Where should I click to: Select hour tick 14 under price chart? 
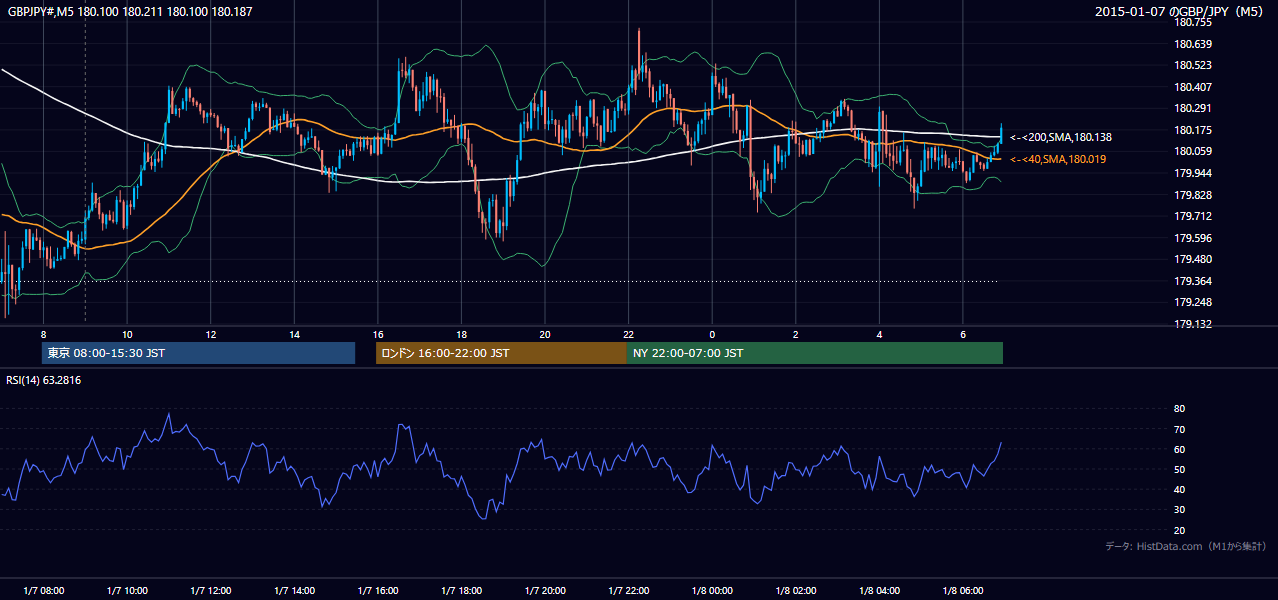coord(294,334)
